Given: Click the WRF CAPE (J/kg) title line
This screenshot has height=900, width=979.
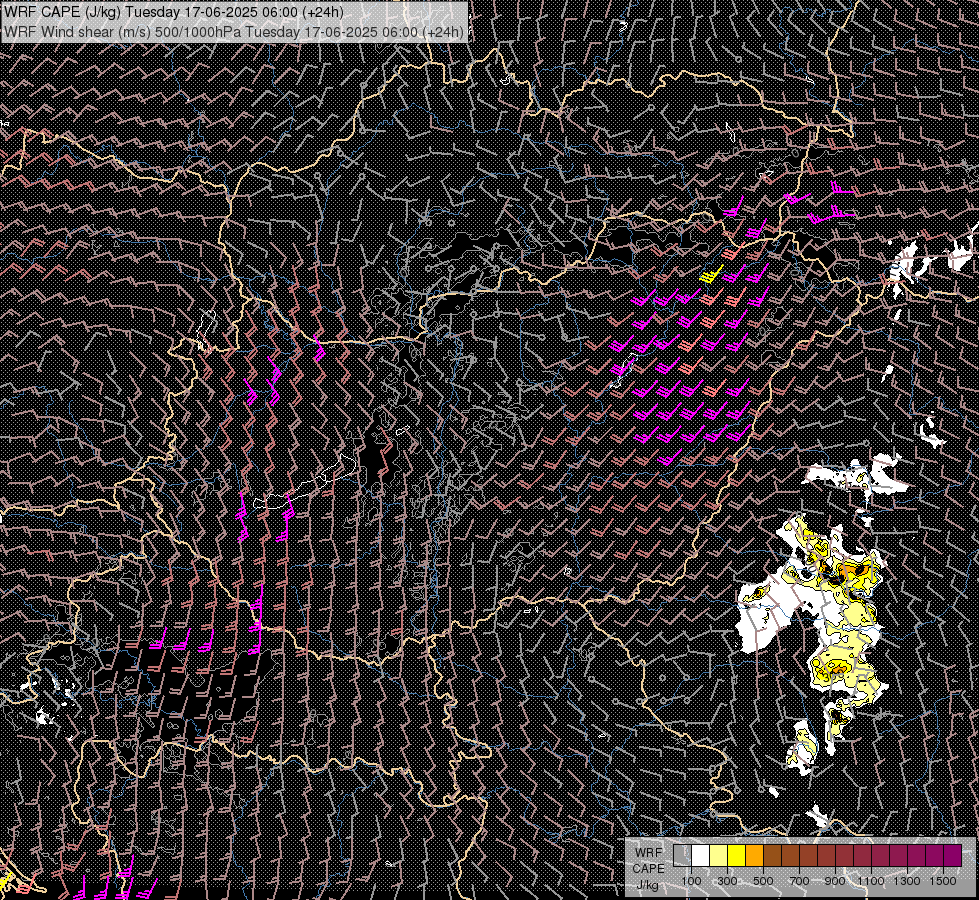Looking at the screenshot, I should pyautogui.click(x=173, y=12).
